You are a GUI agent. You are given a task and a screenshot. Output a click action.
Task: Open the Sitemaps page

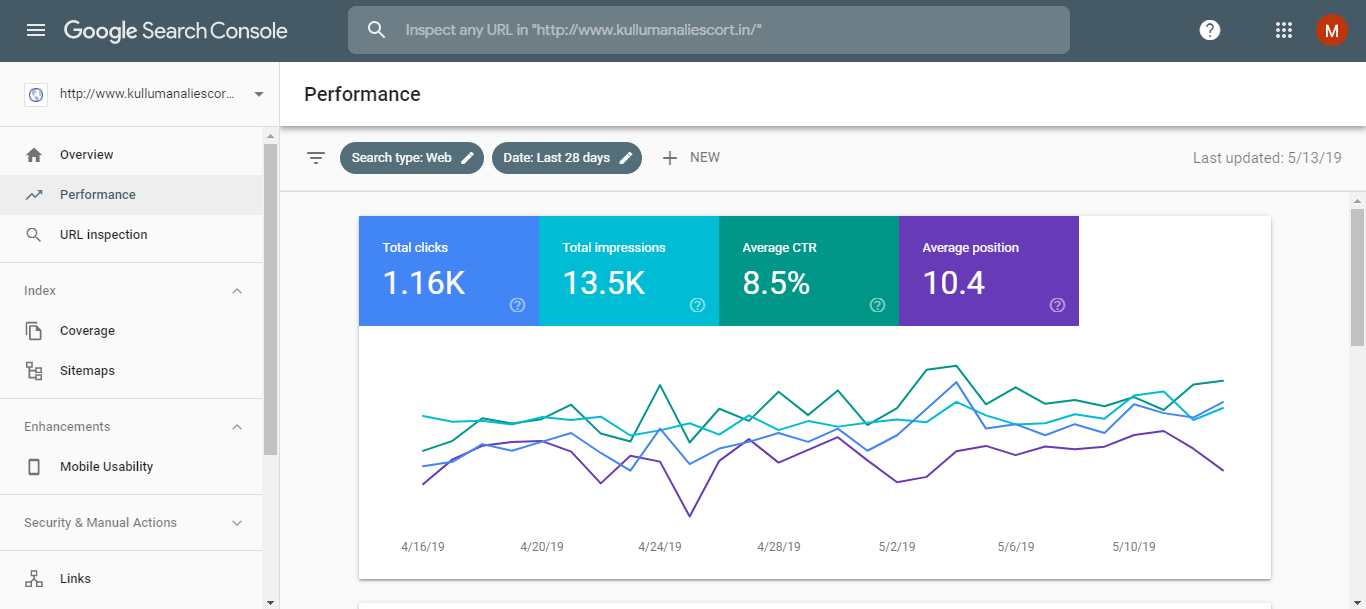pos(87,371)
